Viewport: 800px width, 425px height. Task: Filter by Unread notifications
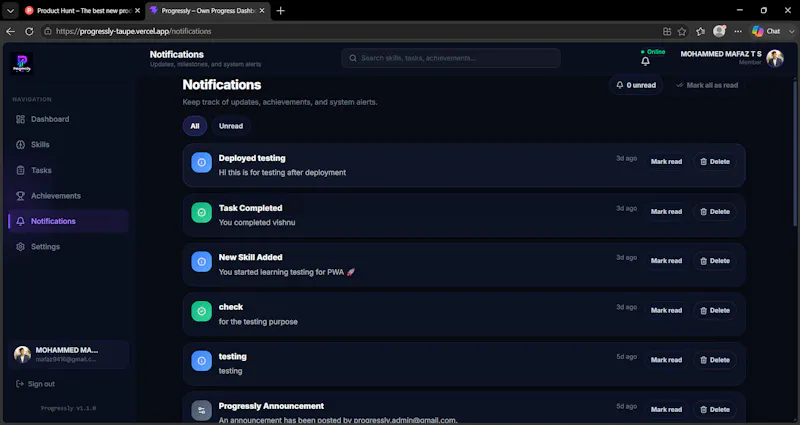pos(231,126)
